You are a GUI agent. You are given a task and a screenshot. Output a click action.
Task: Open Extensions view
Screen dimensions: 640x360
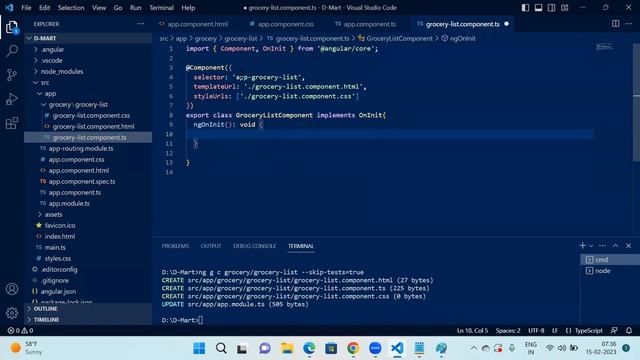coord(12,123)
